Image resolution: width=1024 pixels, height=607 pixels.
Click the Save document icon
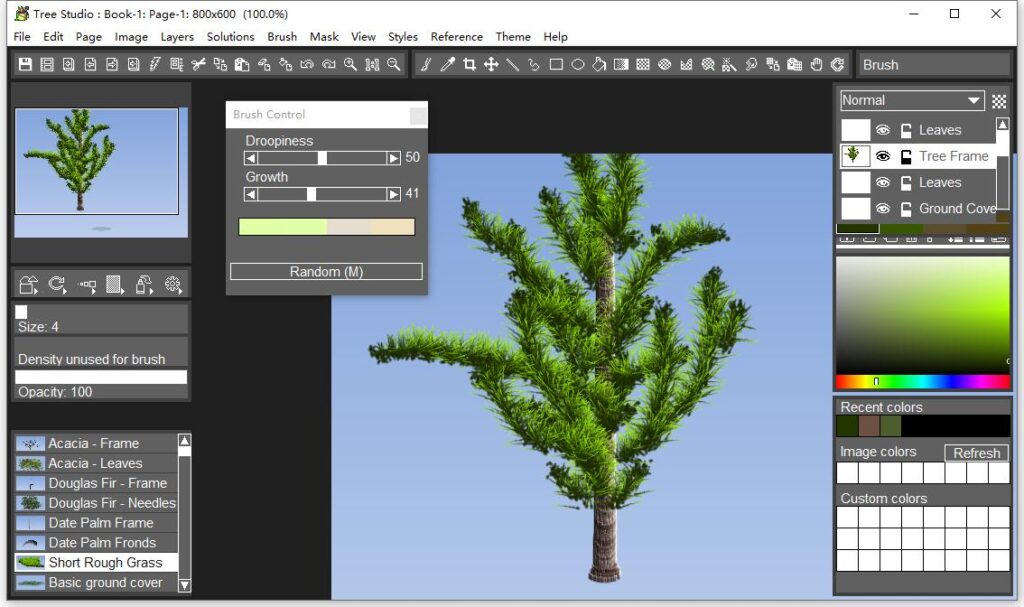(x=25, y=64)
